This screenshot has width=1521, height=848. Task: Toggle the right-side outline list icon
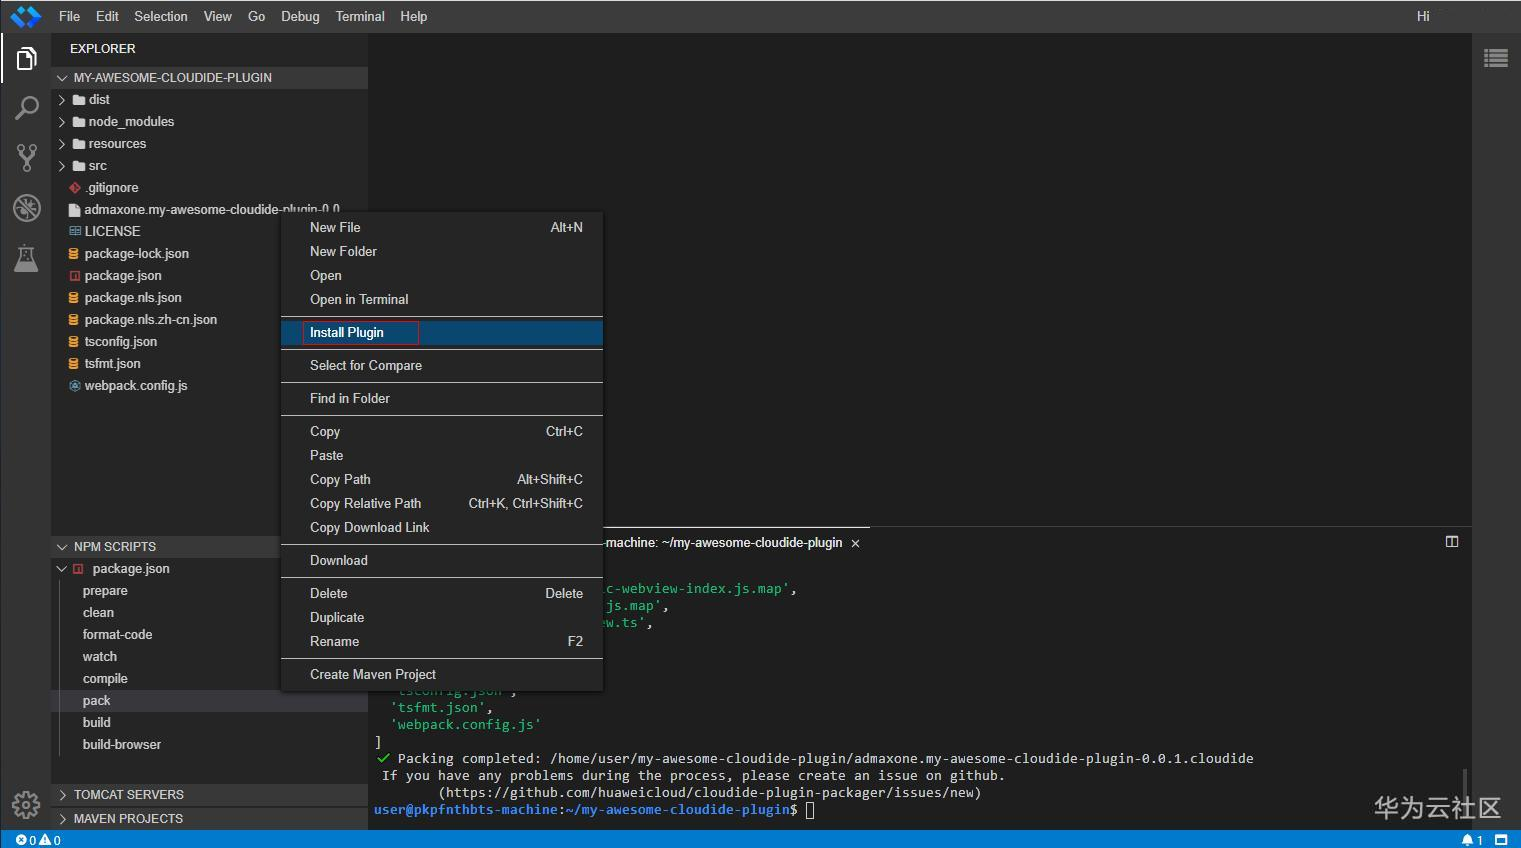click(x=1495, y=59)
